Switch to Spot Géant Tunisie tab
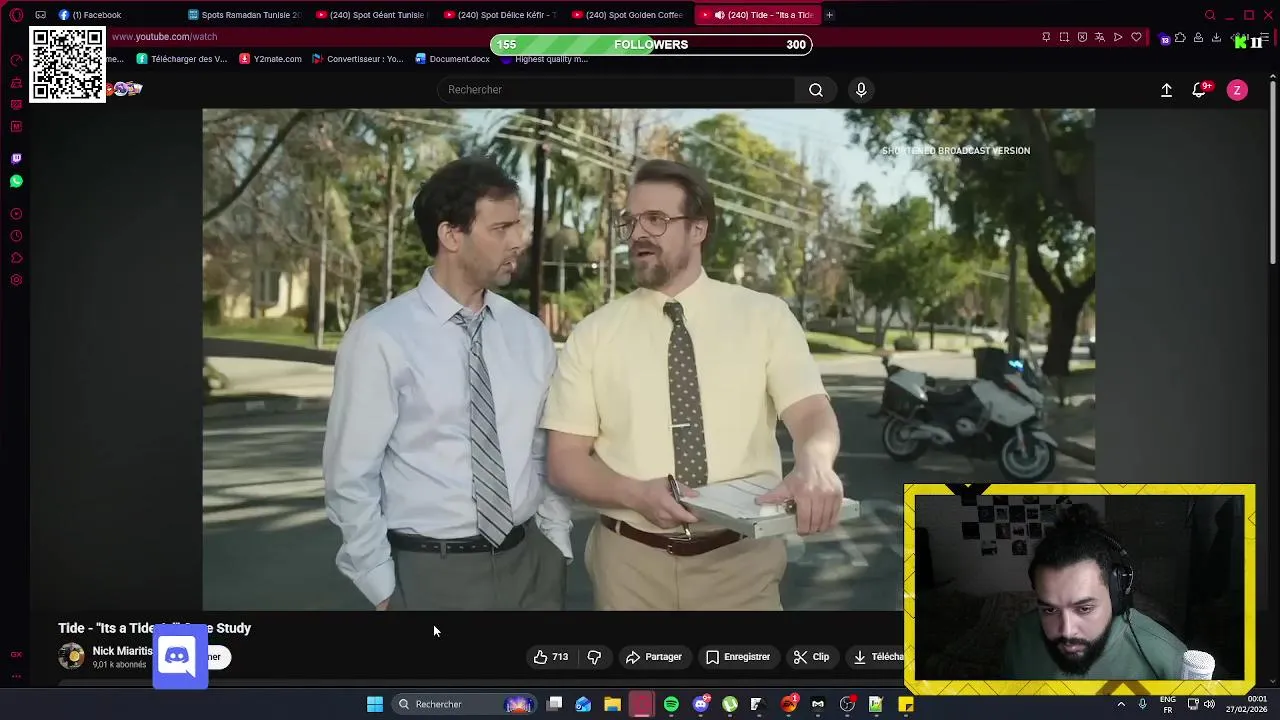This screenshot has width=1280, height=720. pos(370,15)
